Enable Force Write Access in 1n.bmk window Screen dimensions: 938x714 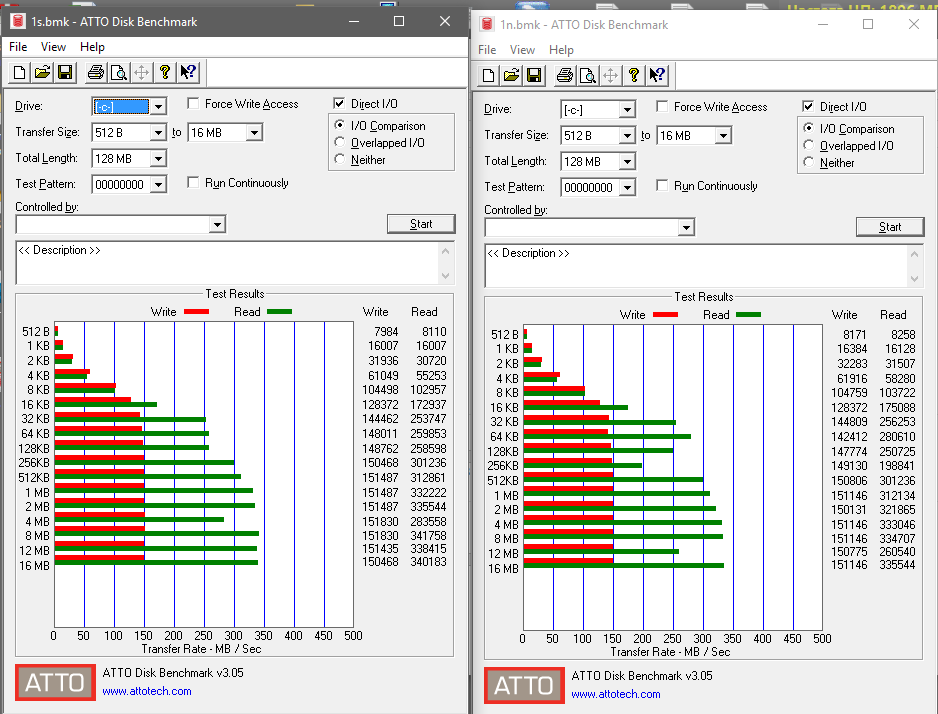click(x=662, y=106)
